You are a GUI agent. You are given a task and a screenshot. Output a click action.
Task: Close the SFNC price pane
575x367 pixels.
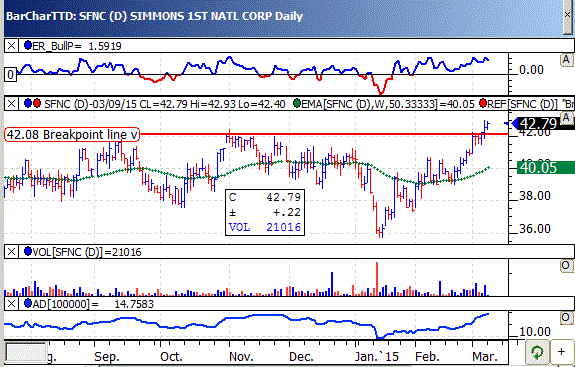(11, 104)
